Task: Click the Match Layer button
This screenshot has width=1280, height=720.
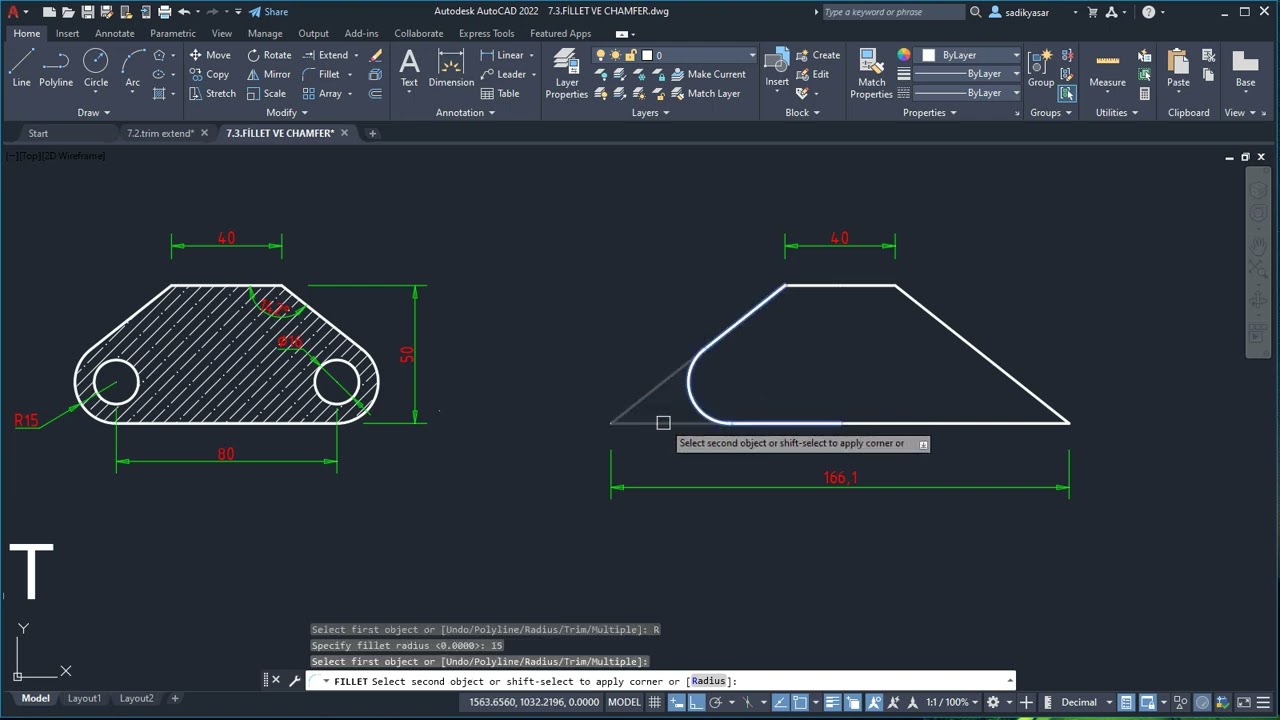Action: pos(705,93)
